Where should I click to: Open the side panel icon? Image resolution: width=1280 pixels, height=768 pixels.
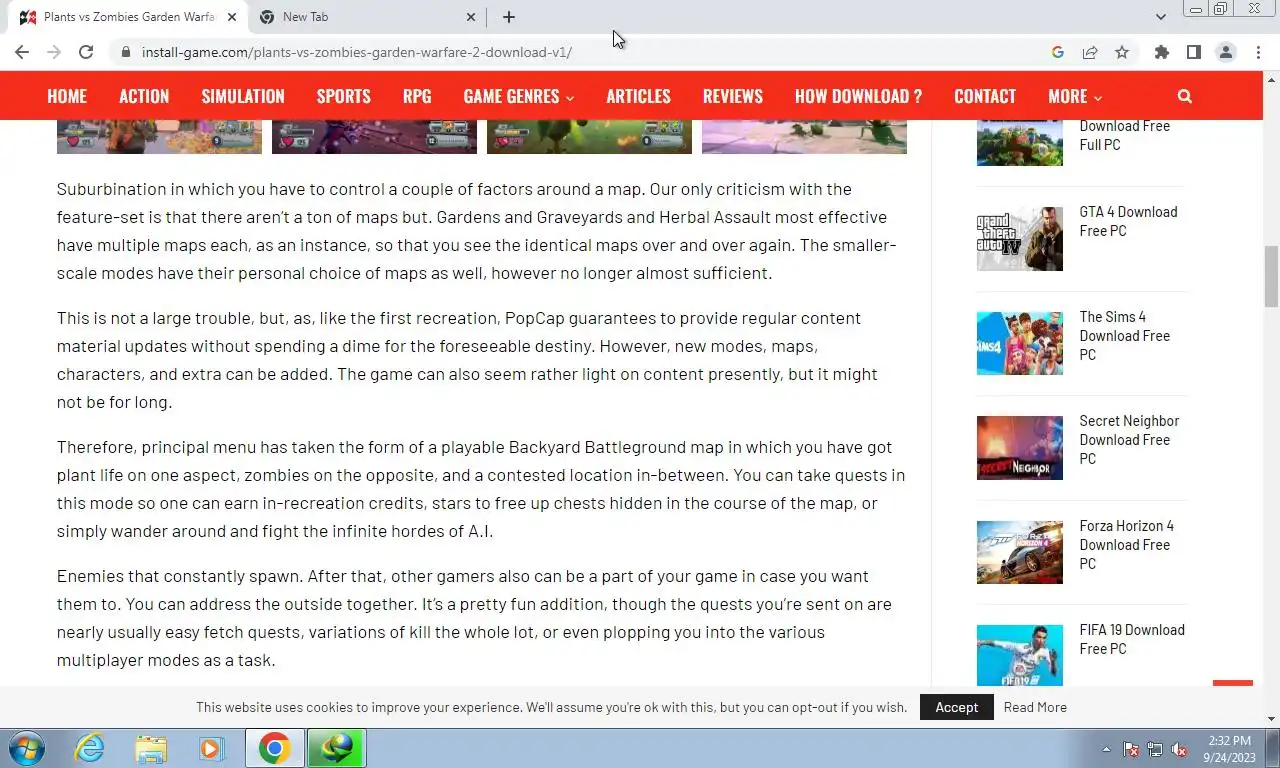coord(1193,52)
